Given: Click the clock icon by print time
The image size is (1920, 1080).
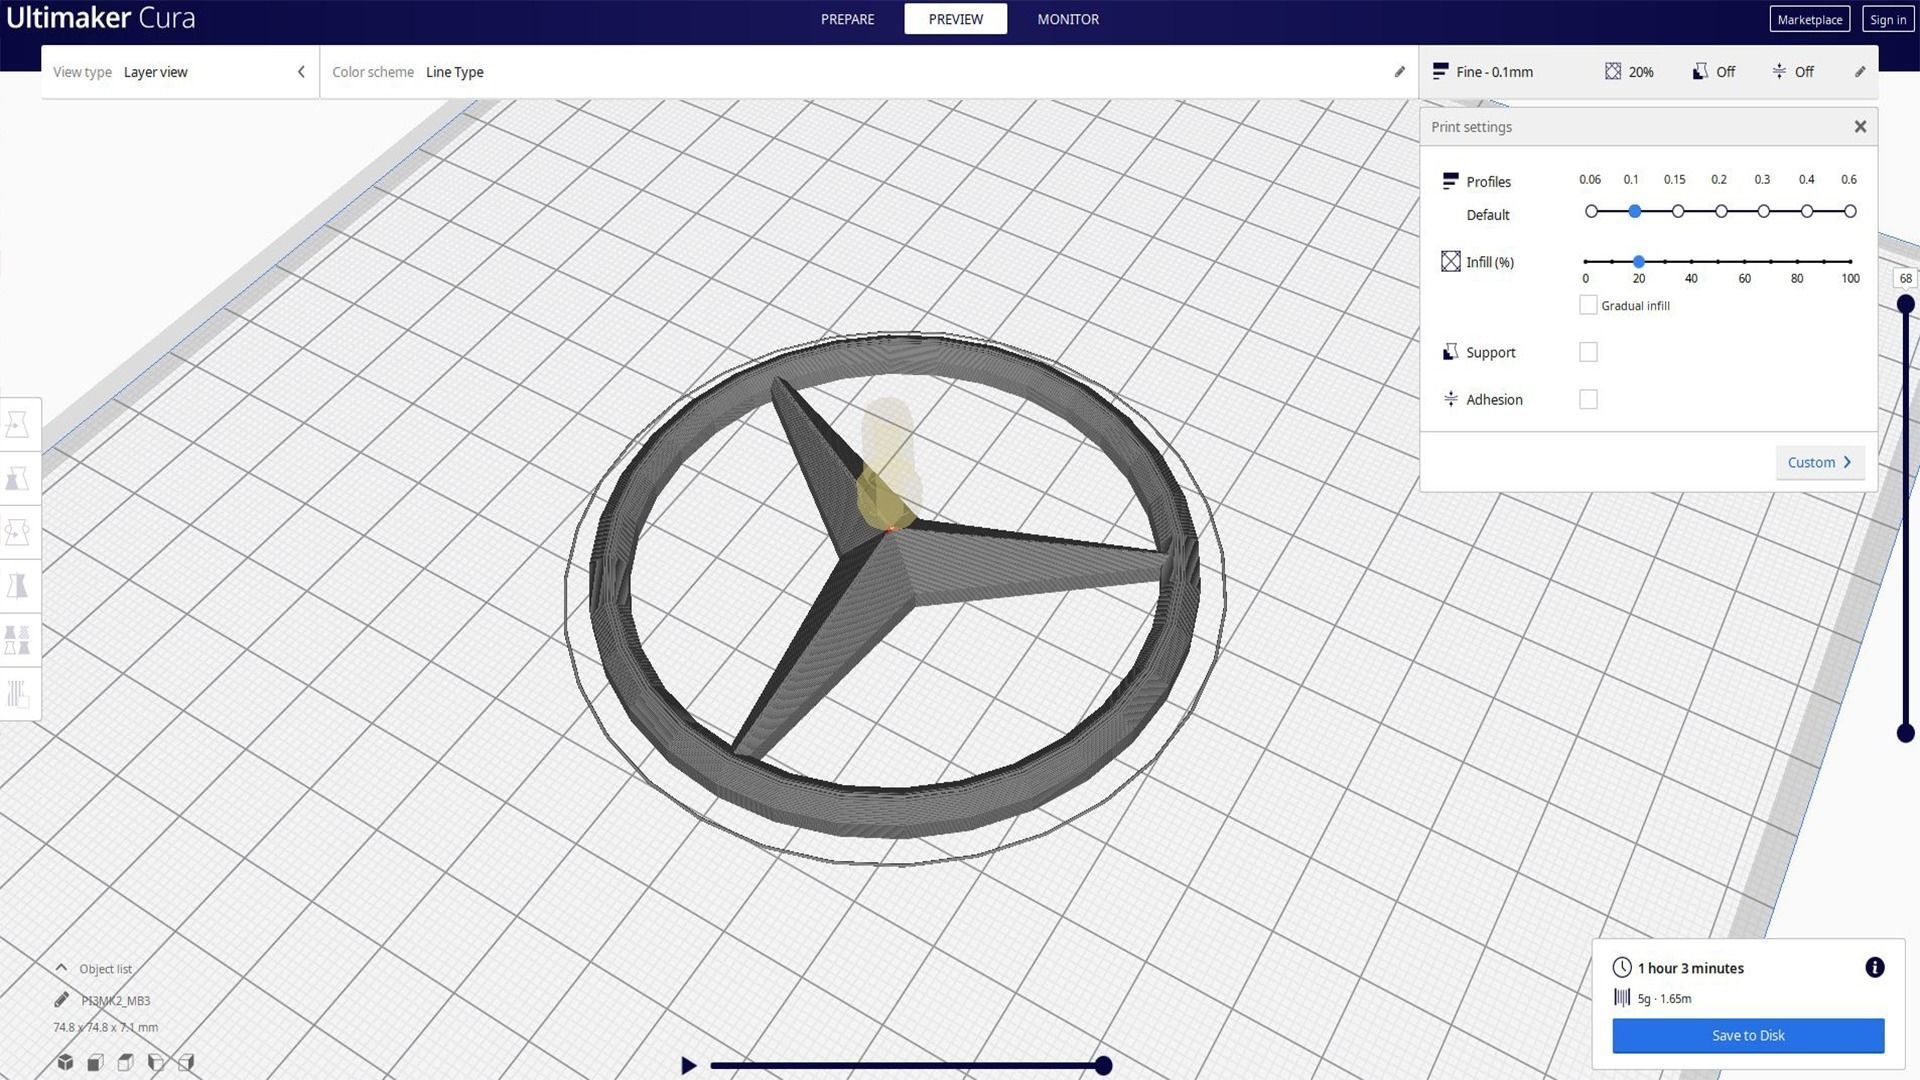Looking at the screenshot, I should [1622, 967].
